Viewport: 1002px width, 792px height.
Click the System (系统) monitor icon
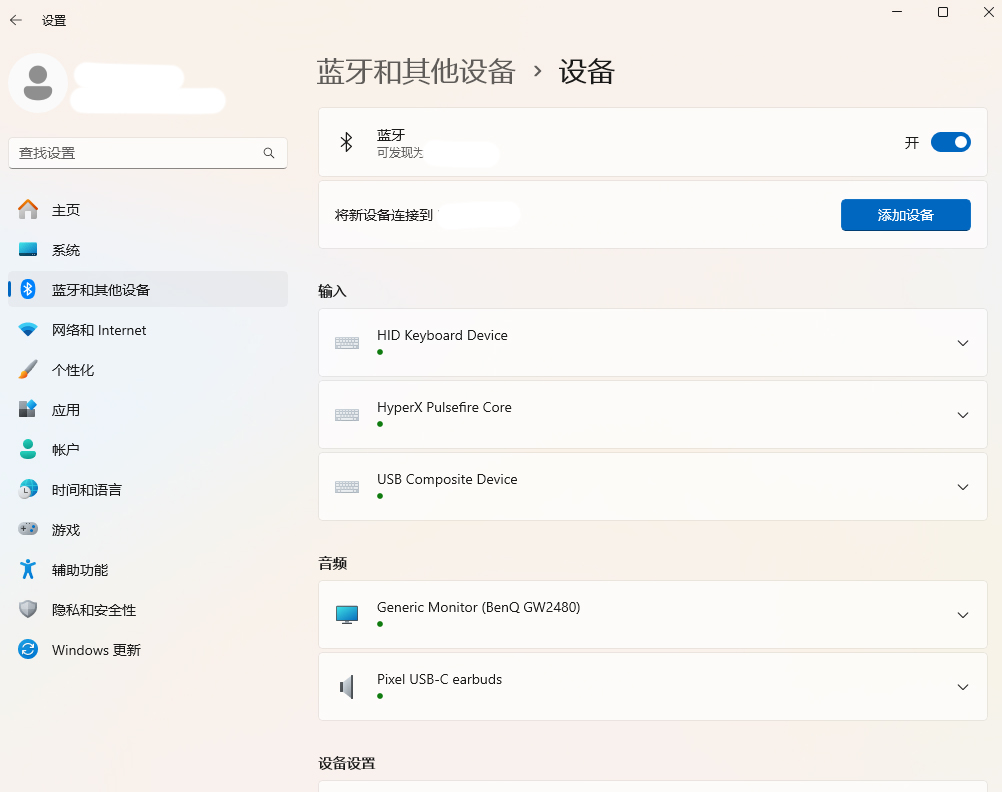coord(28,250)
